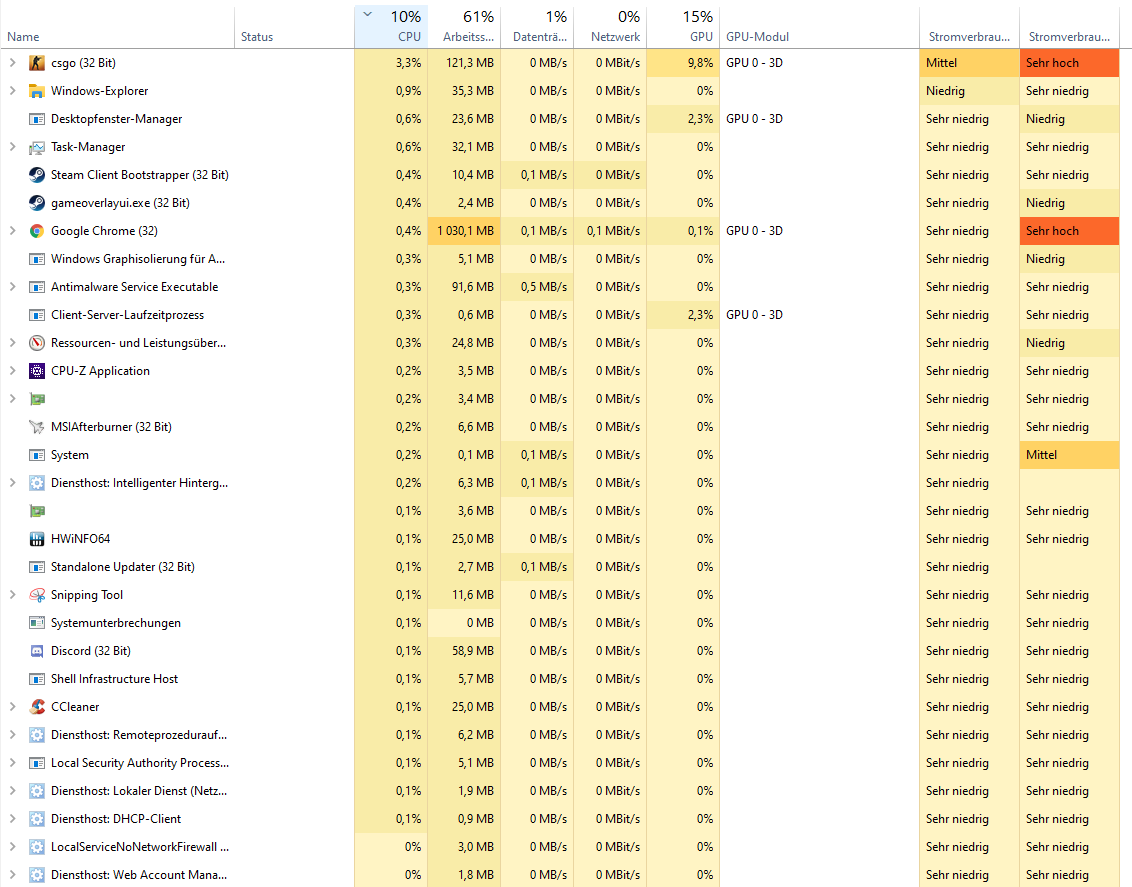Viewport: 1132px width, 887px height.
Task: Click the Client-Server-Laufzeitprozess icon
Action: tap(37, 315)
